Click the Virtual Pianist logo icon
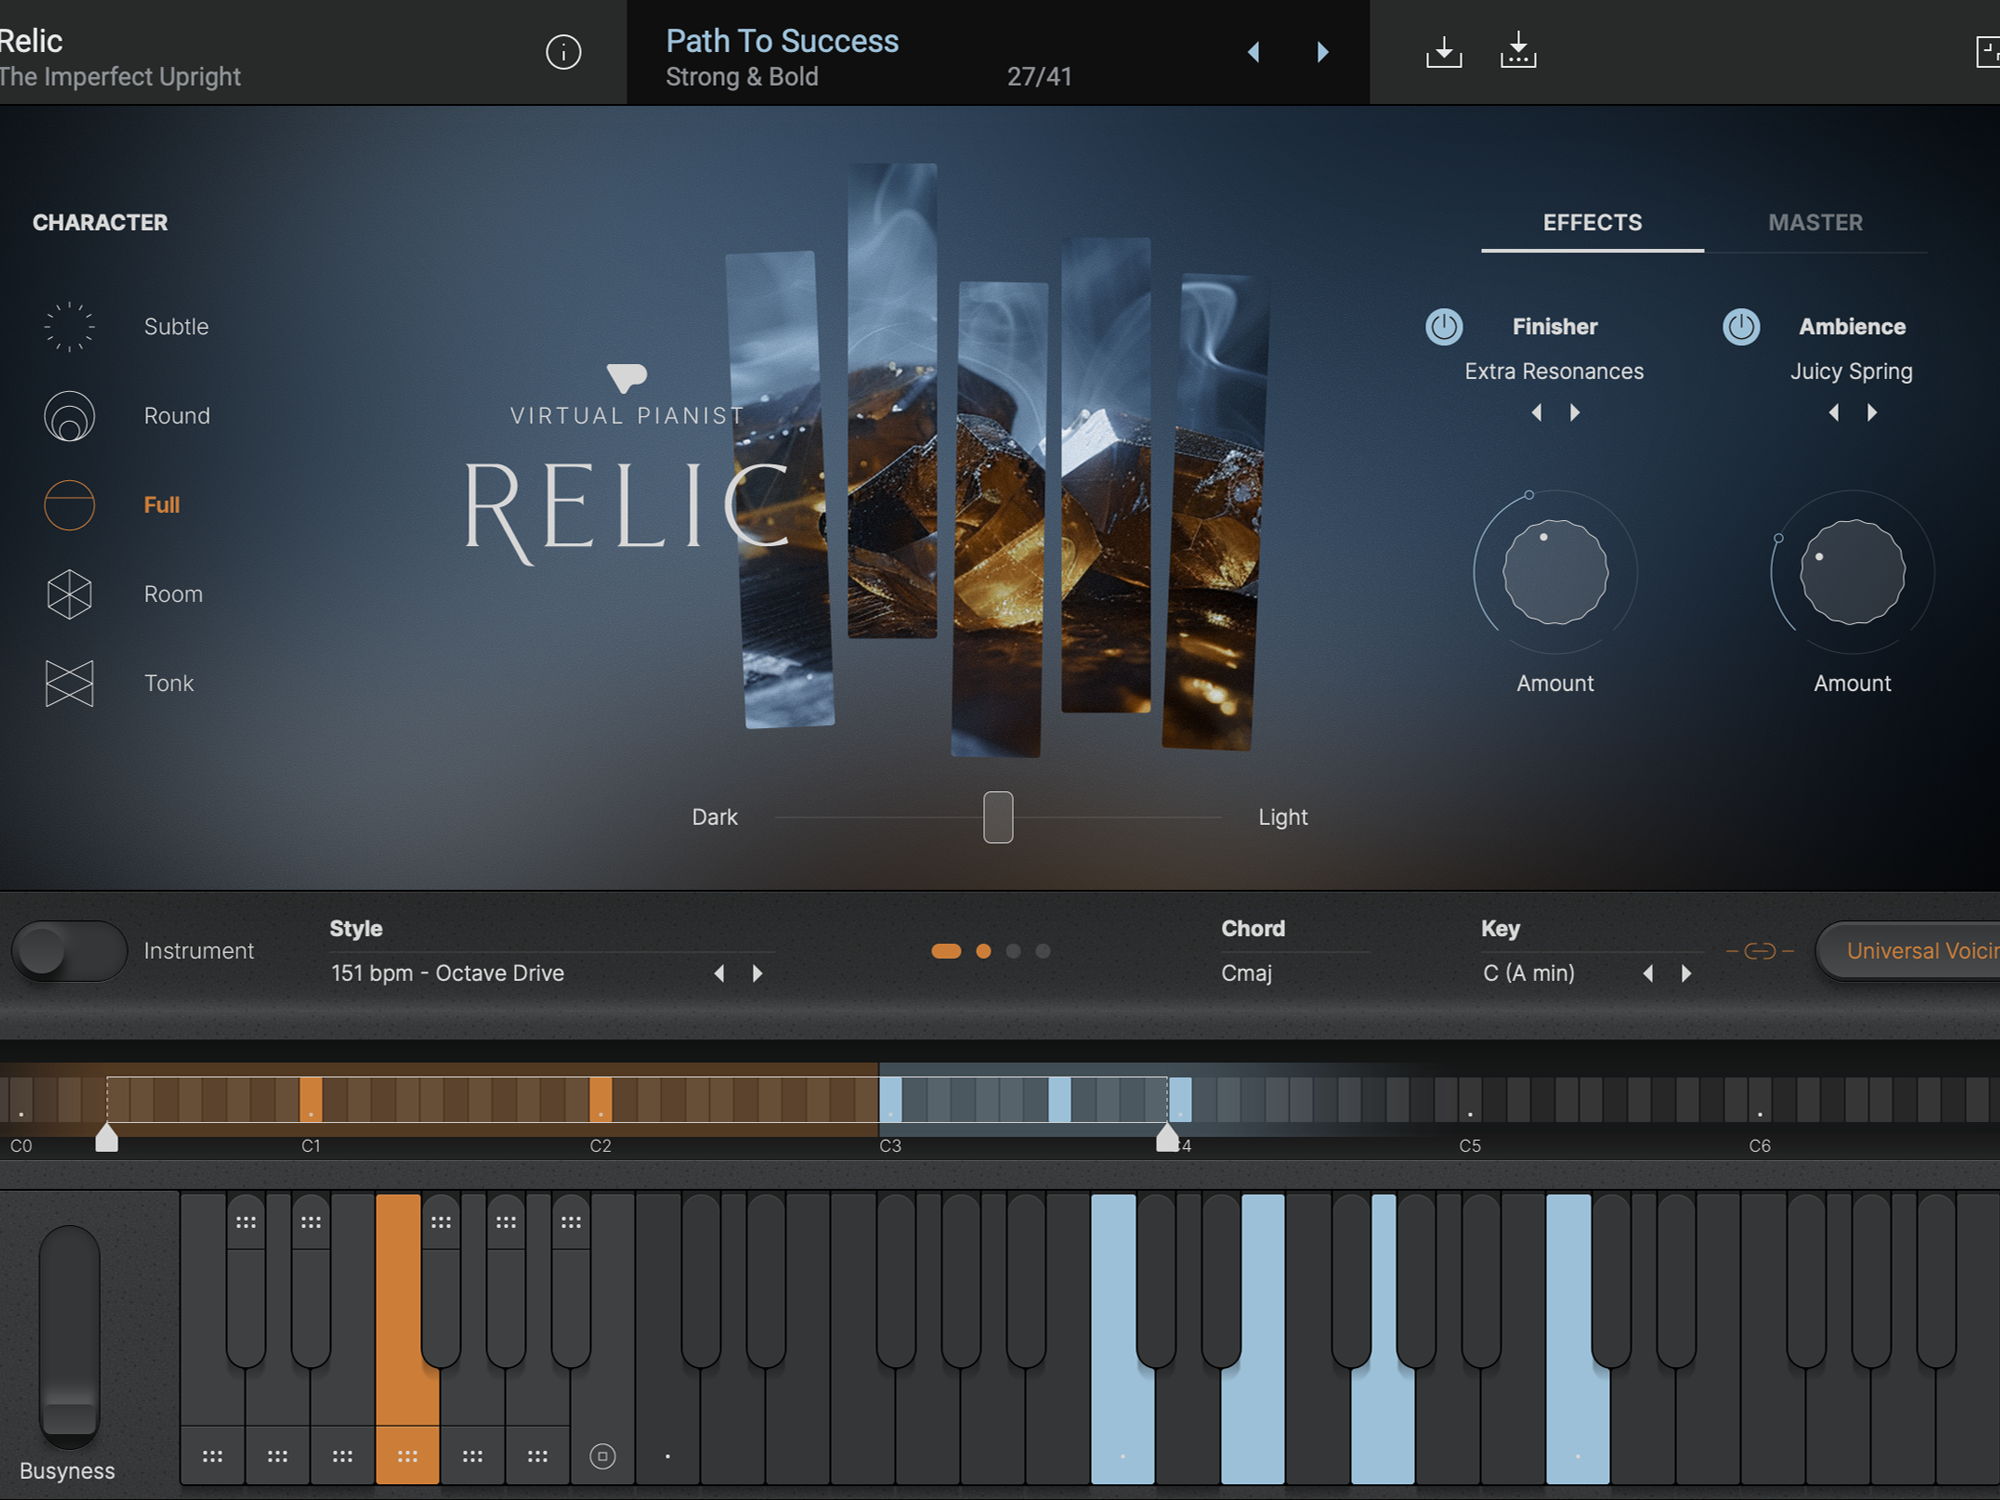 tap(627, 377)
